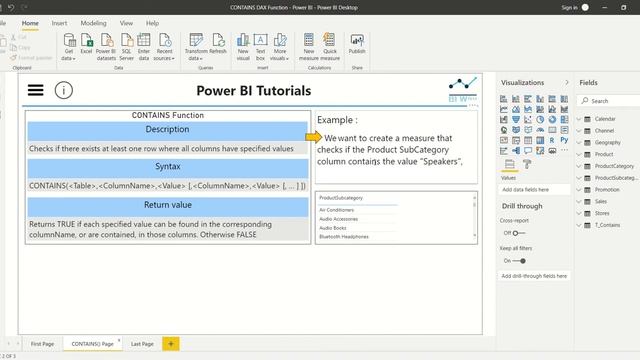The width and height of the screenshot is (640, 360).
Task: Select the funnel visual
Action: (x=516, y=119)
